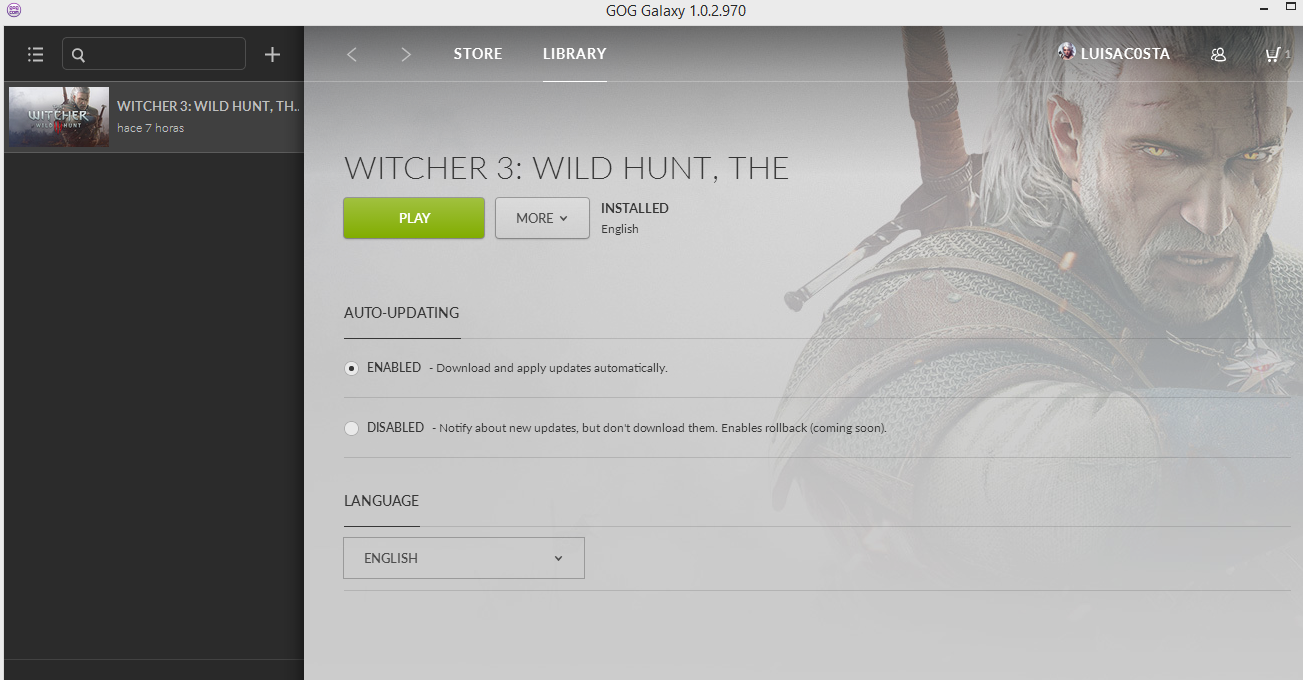Image resolution: width=1303 pixels, height=680 pixels.
Task: Switch to the STORE tab
Action: click(x=478, y=54)
